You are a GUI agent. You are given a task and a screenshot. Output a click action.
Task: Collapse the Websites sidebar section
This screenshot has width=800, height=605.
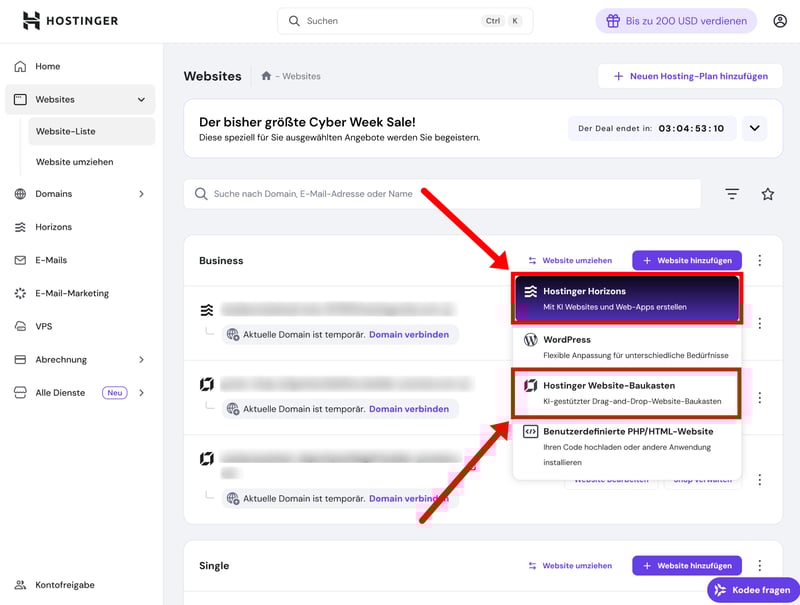pos(141,100)
